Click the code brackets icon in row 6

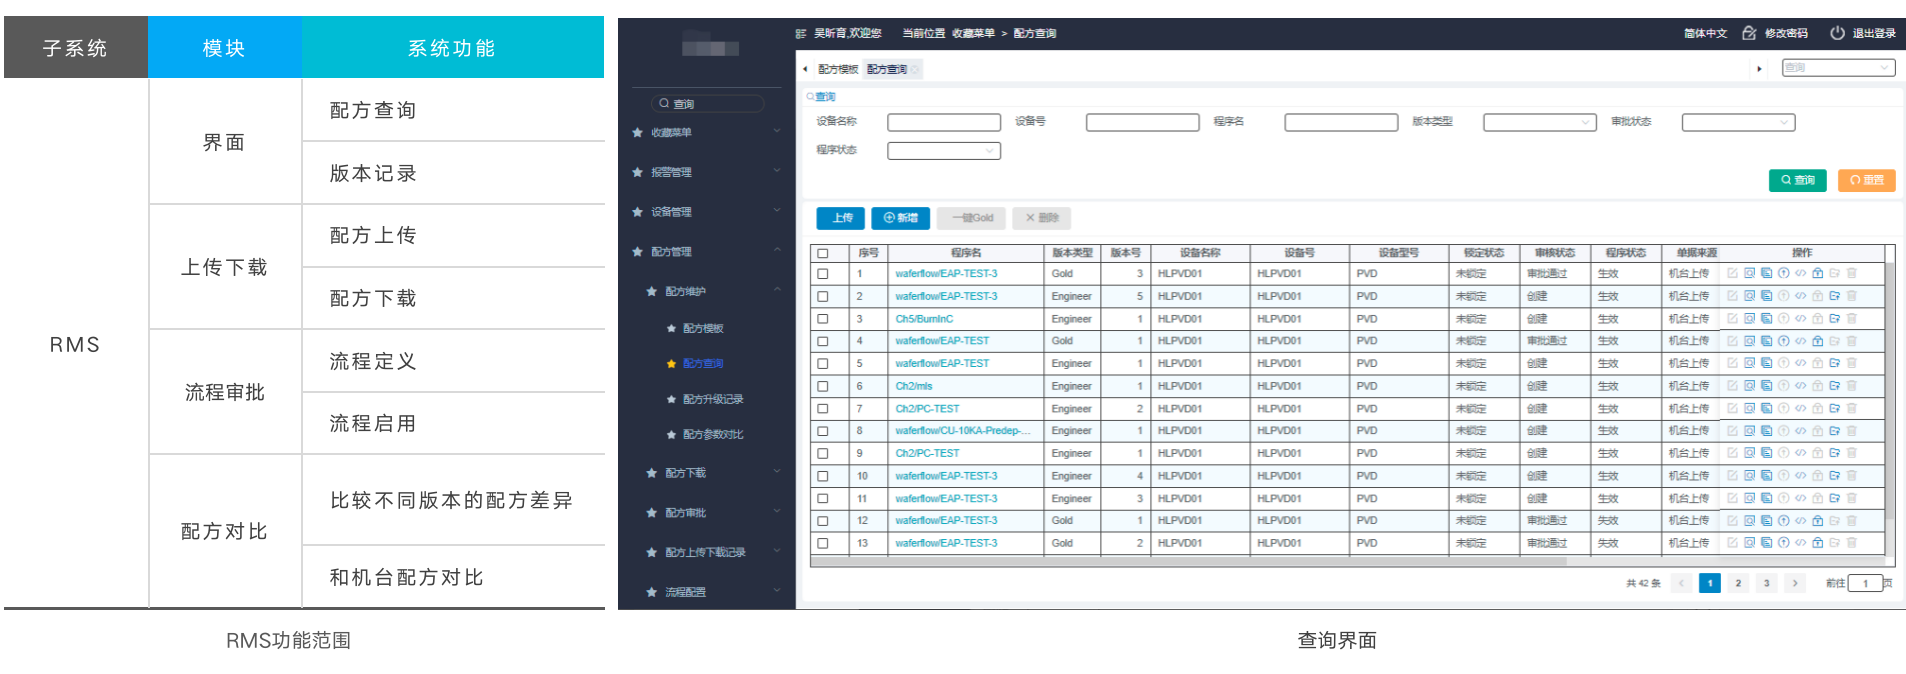click(1800, 386)
